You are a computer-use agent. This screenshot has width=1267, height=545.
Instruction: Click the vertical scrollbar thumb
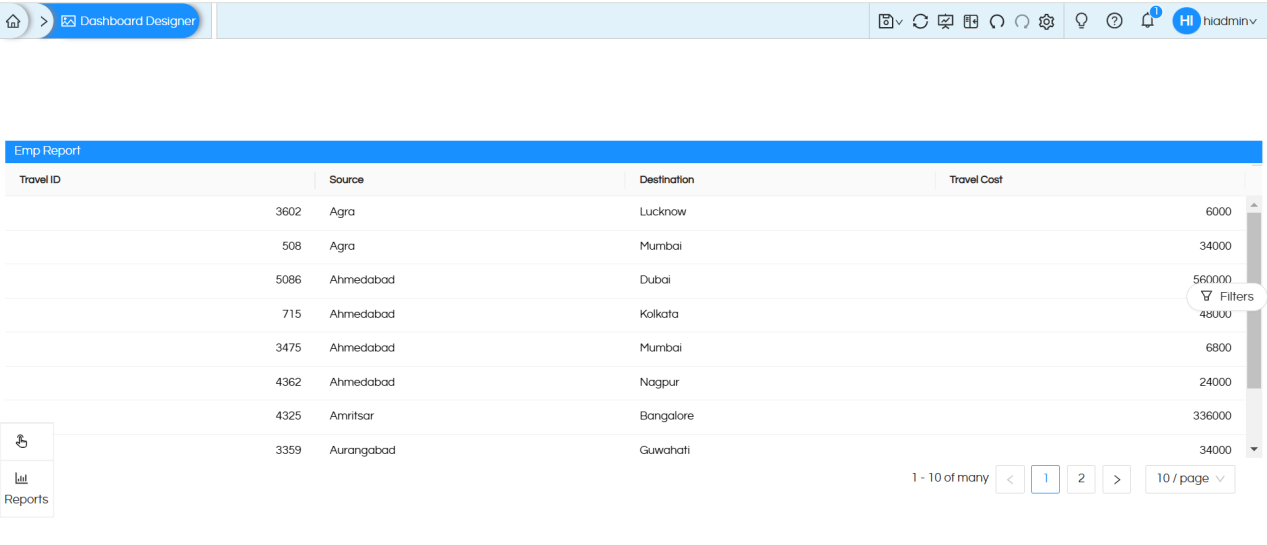[x=1254, y=300]
